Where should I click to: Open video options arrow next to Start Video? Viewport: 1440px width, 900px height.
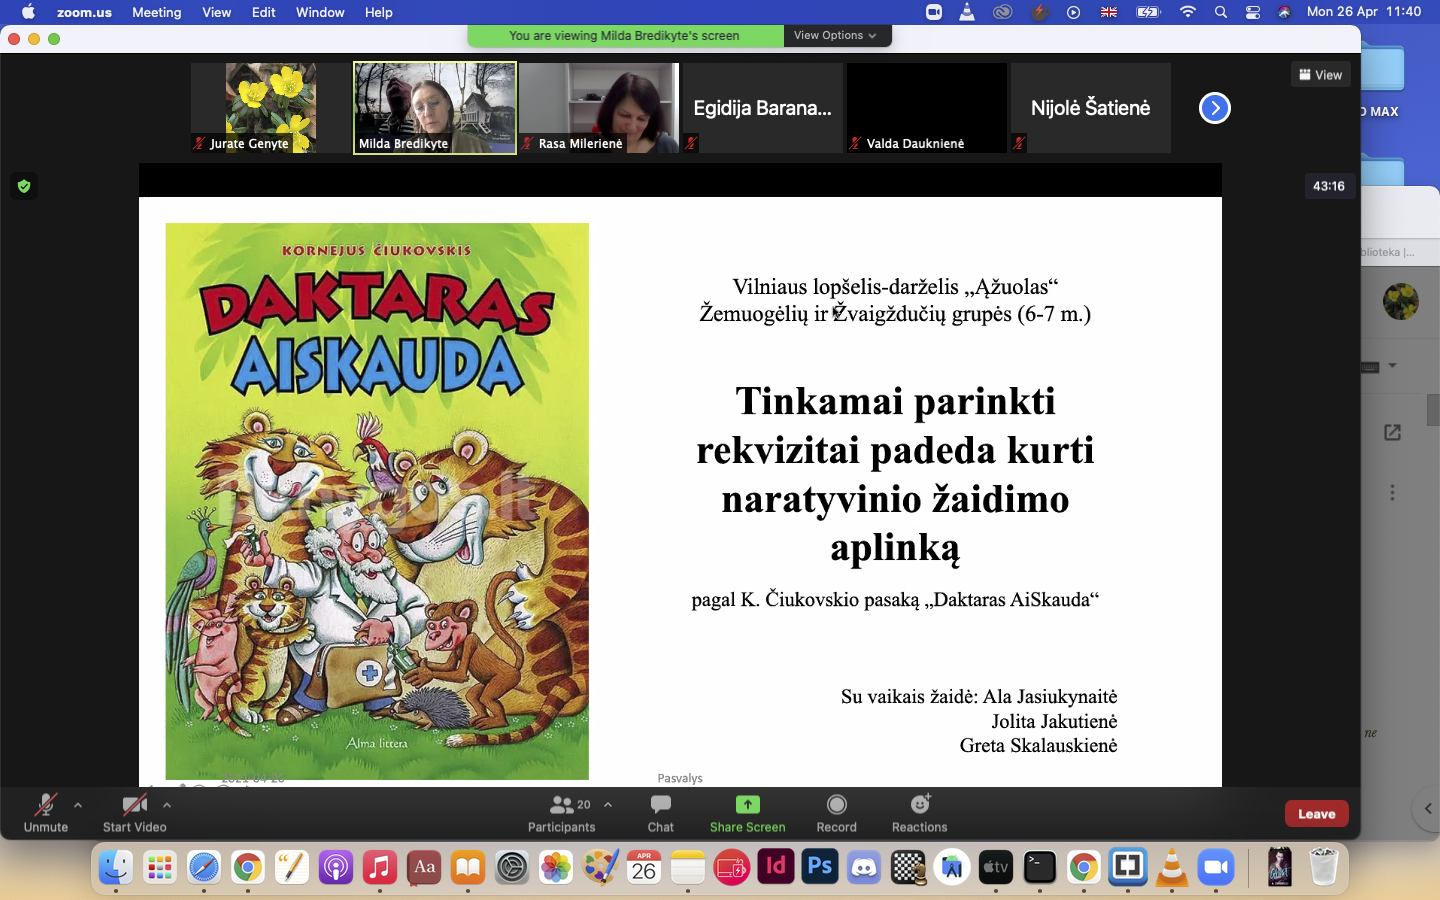(x=167, y=804)
